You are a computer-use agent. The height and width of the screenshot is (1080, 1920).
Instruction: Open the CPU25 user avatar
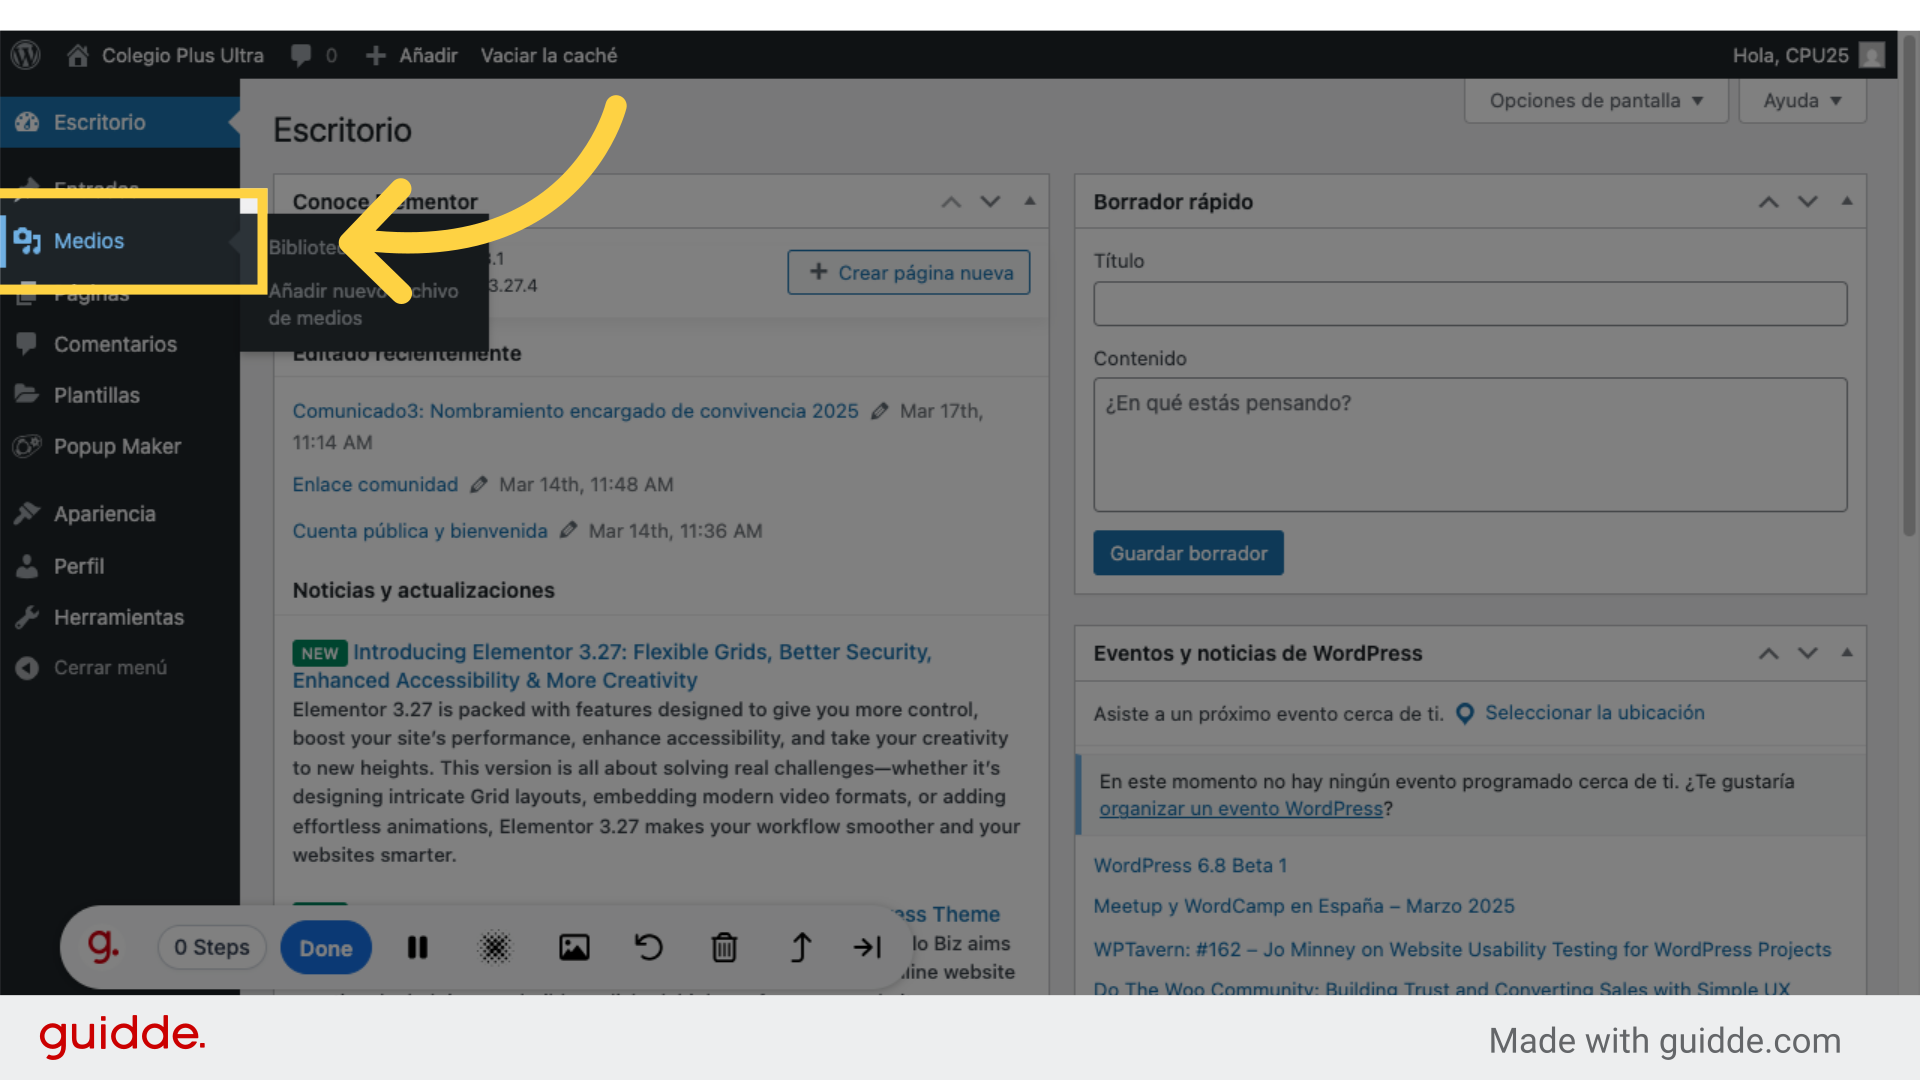tap(1872, 55)
